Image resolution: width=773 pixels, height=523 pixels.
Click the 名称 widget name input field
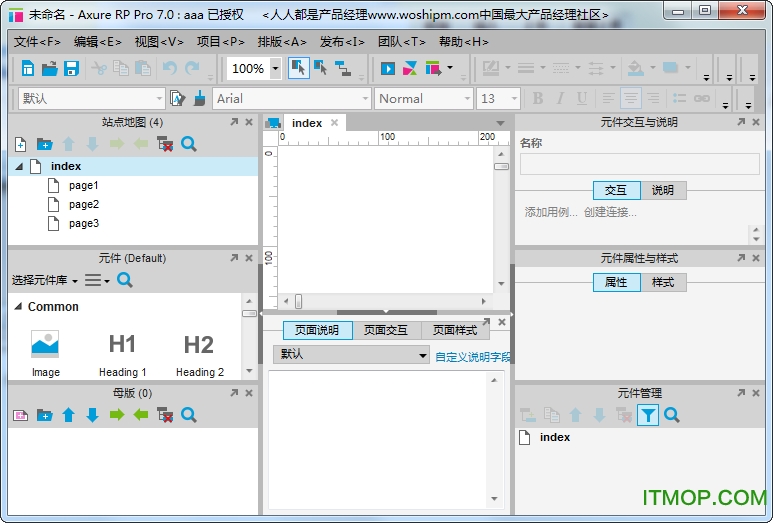click(639, 164)
